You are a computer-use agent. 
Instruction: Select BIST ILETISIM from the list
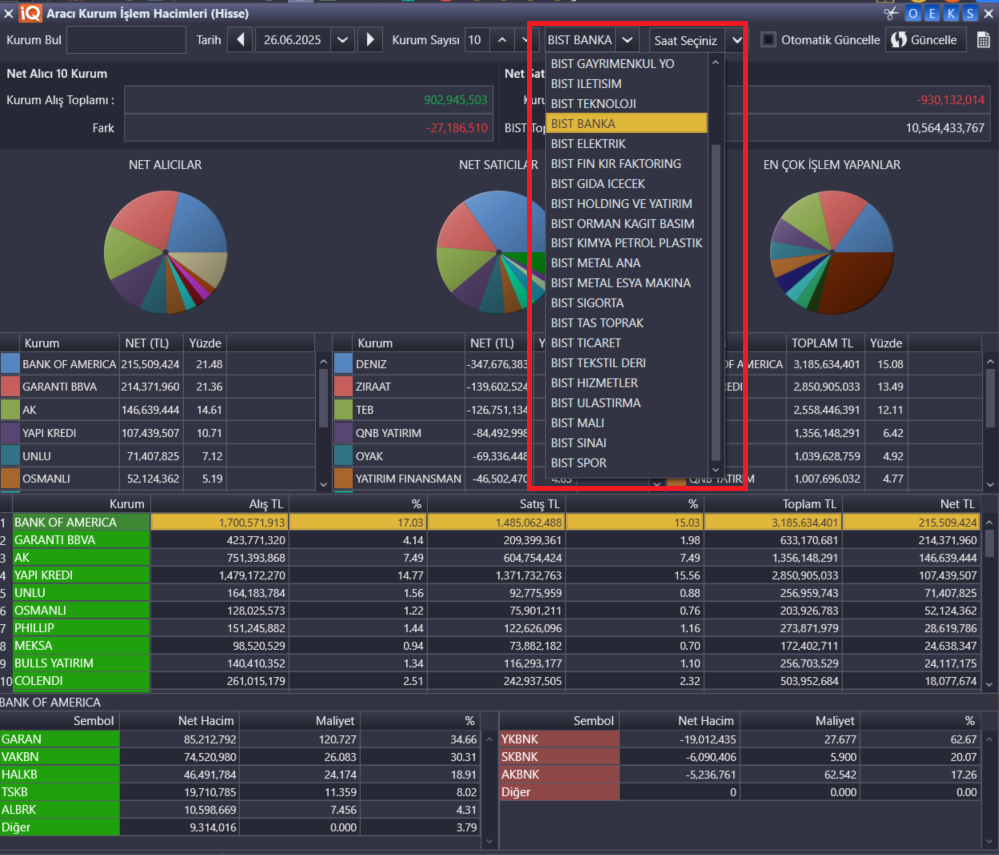click(626, 83)
